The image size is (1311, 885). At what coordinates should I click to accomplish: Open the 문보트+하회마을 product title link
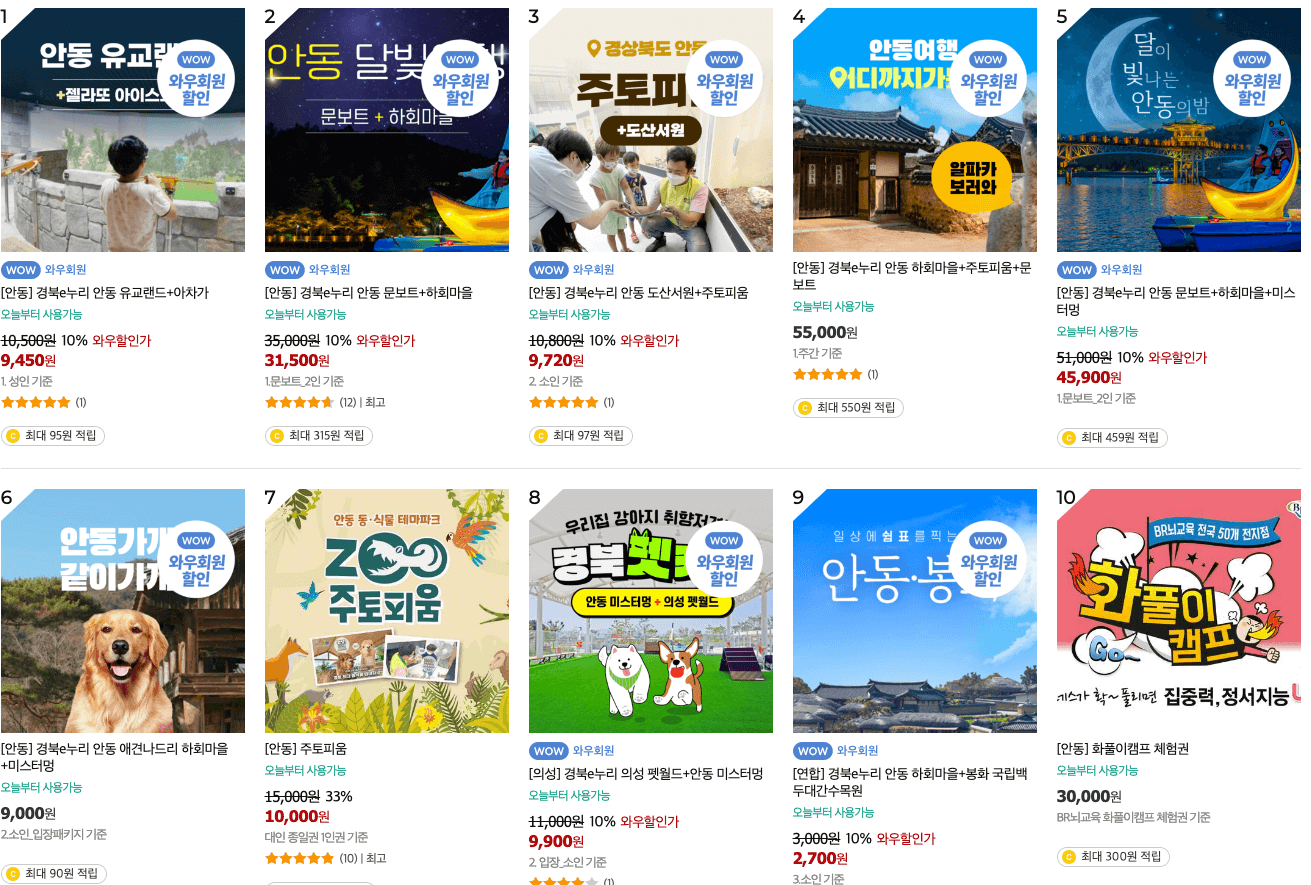point(369,293)
